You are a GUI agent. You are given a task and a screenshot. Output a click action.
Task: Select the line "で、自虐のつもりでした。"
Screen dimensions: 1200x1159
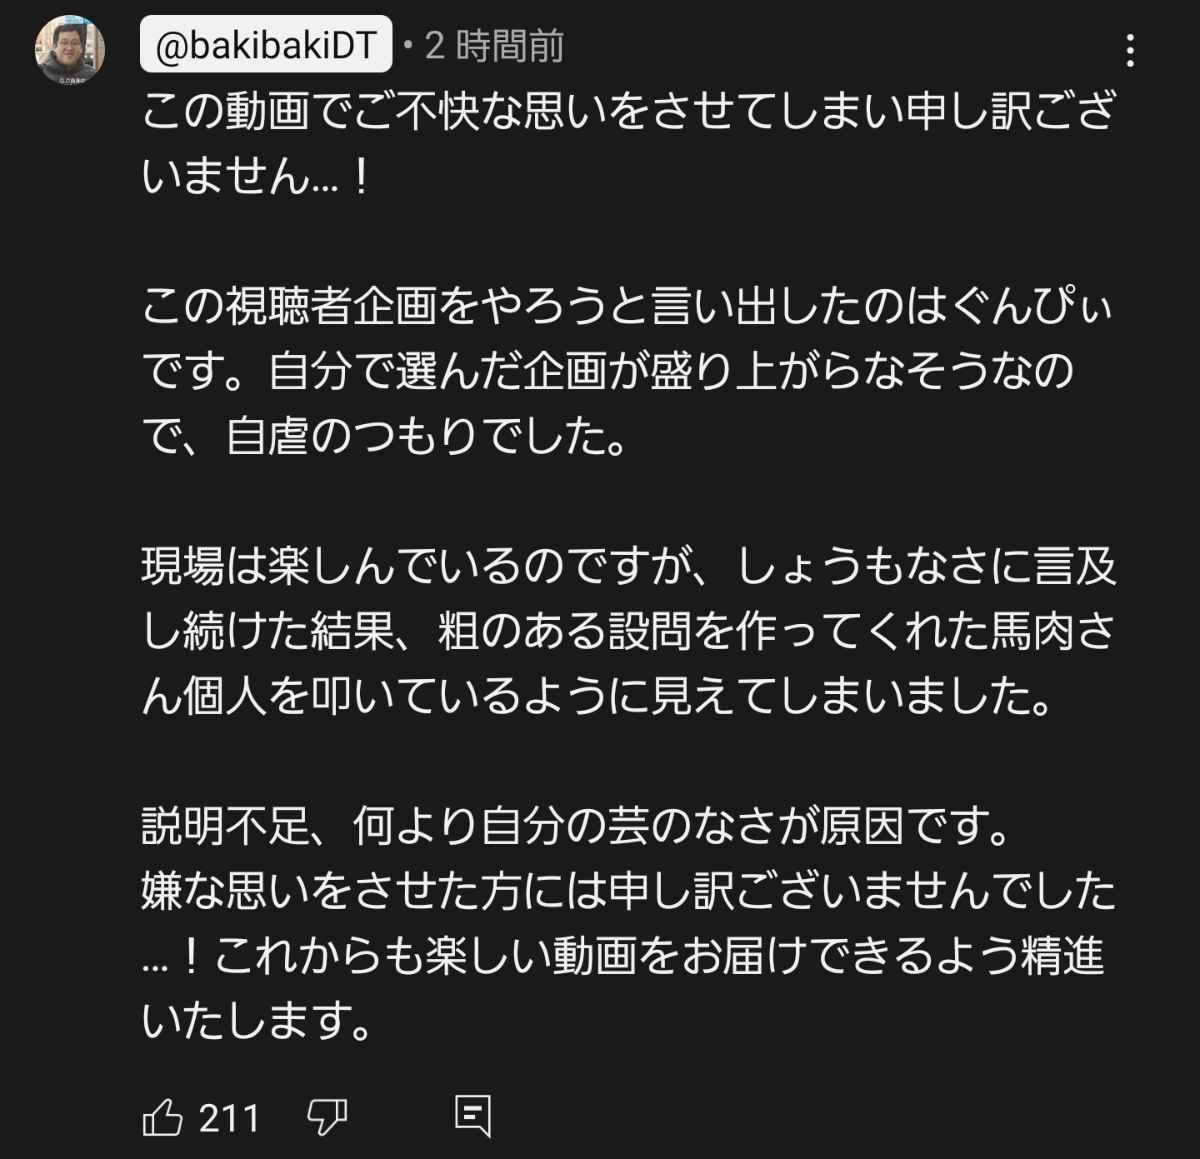(x=384, y=437)
